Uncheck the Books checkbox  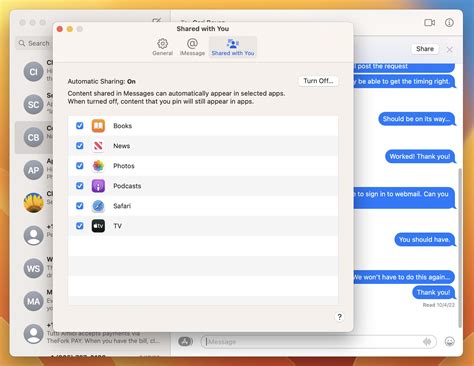coord(80,126)
